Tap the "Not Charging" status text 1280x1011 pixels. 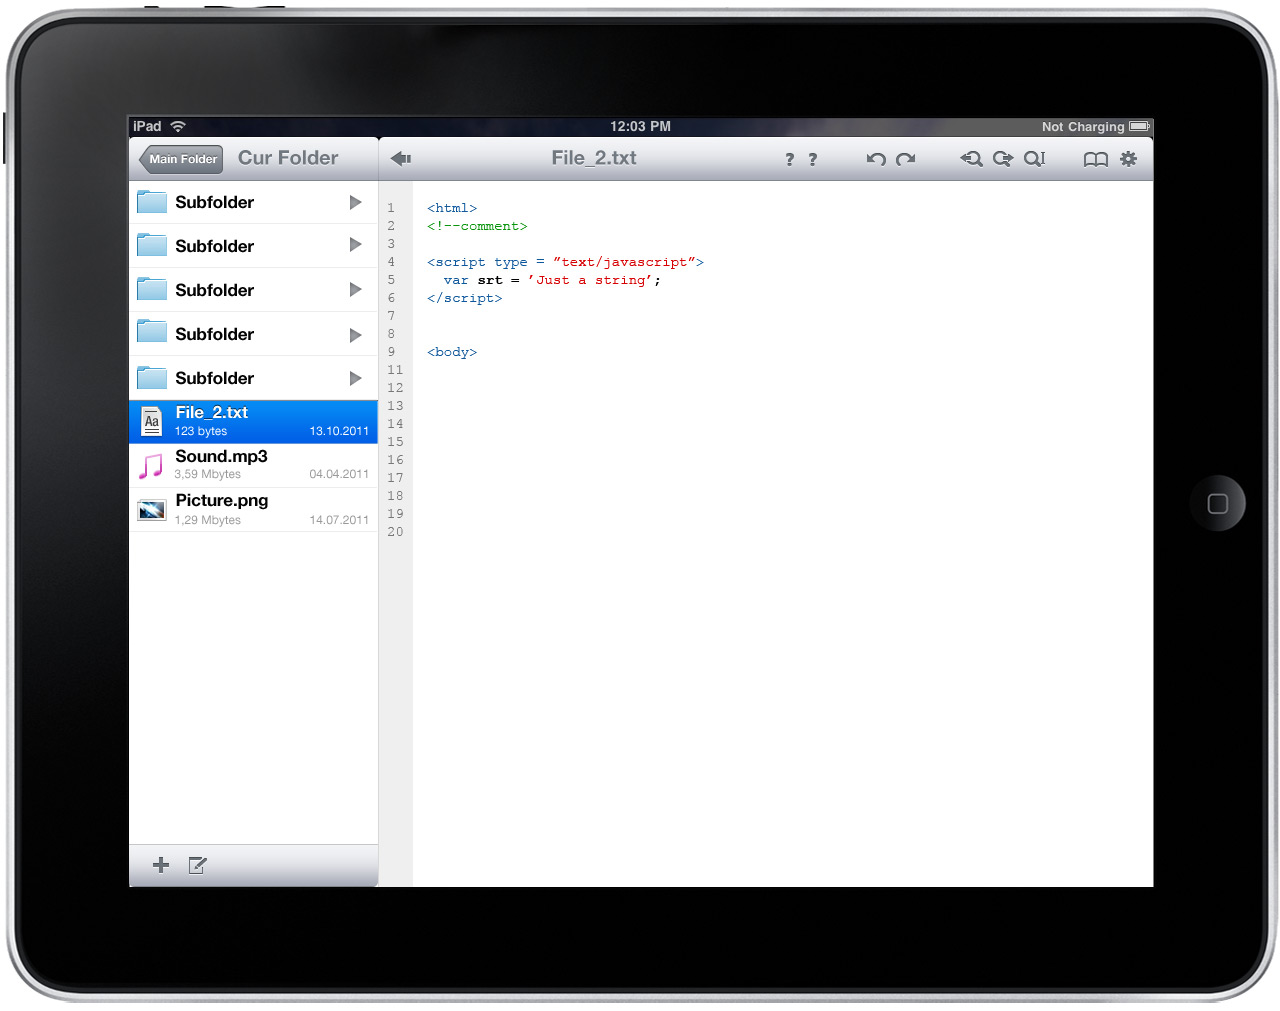pos(1083,127)
